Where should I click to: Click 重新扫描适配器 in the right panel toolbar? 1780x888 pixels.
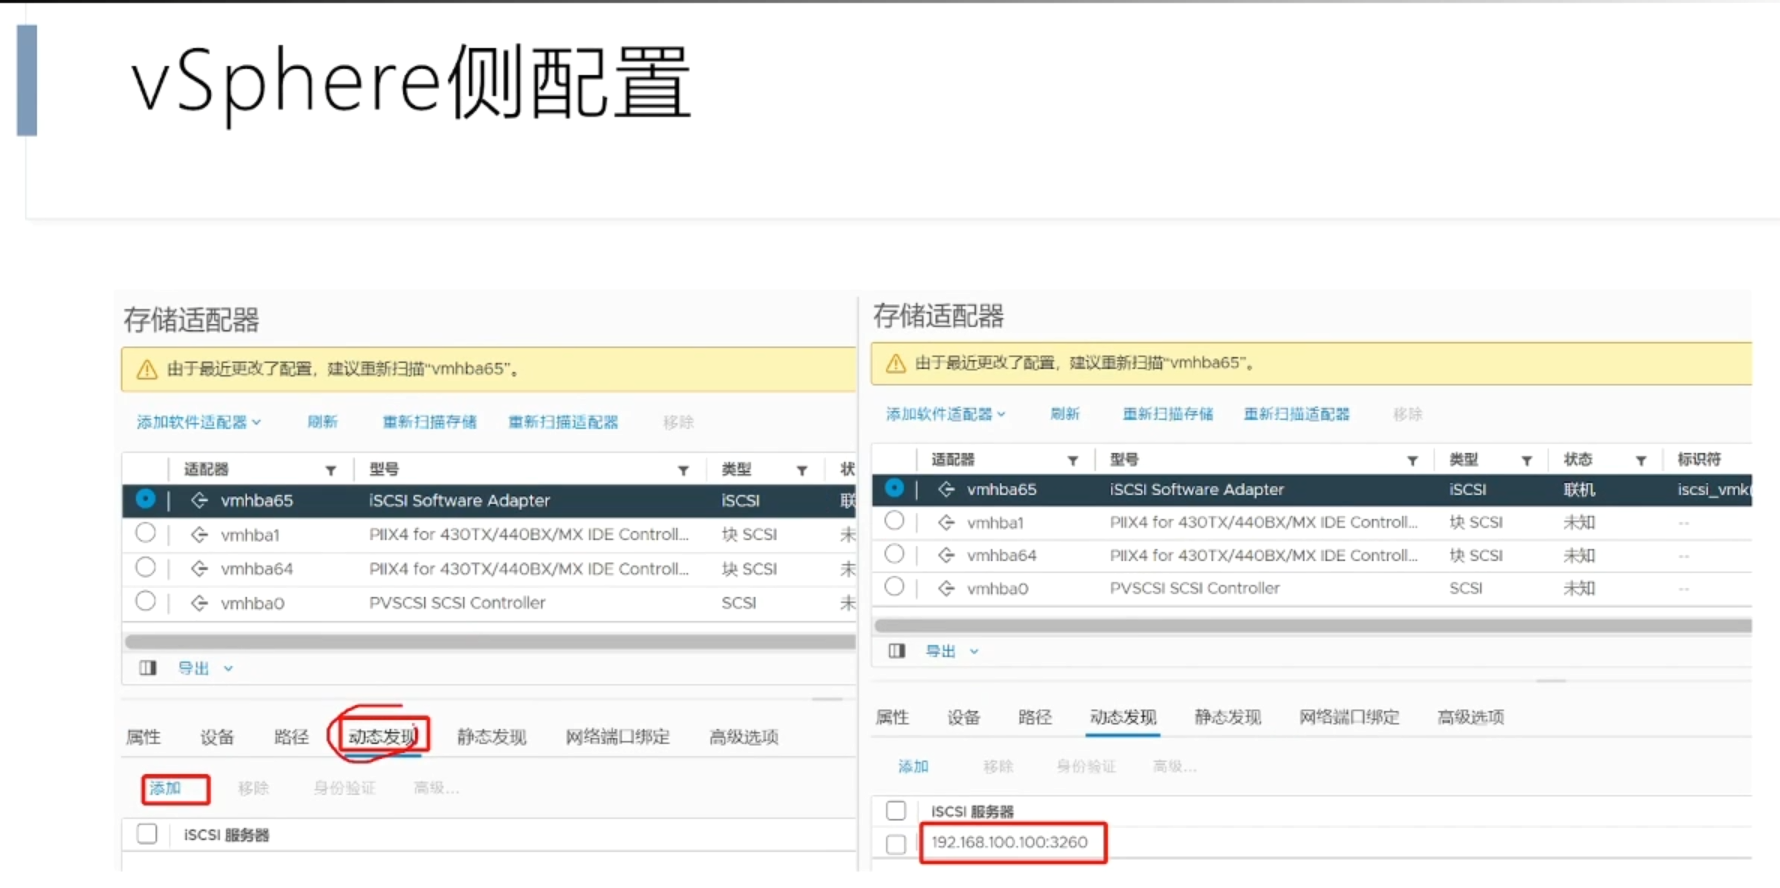click(1297, 414)
